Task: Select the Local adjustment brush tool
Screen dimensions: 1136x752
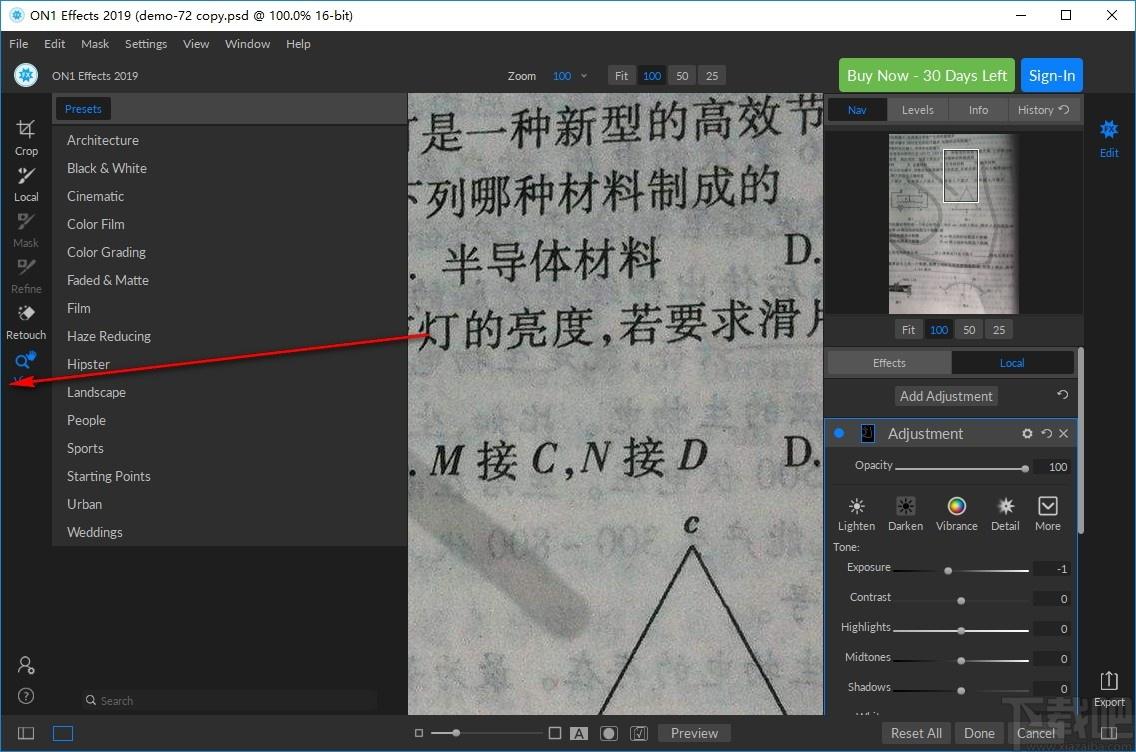Action: pyautogui.click(x=26, y=184)
